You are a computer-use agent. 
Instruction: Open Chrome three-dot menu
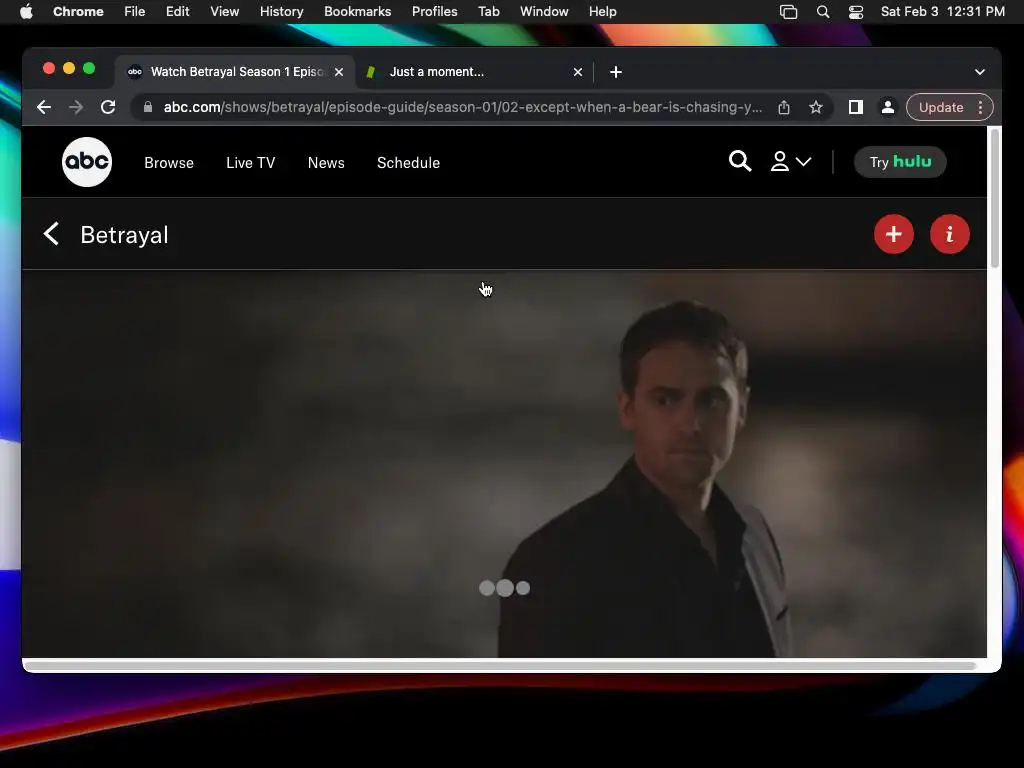(x=980, y=107)
